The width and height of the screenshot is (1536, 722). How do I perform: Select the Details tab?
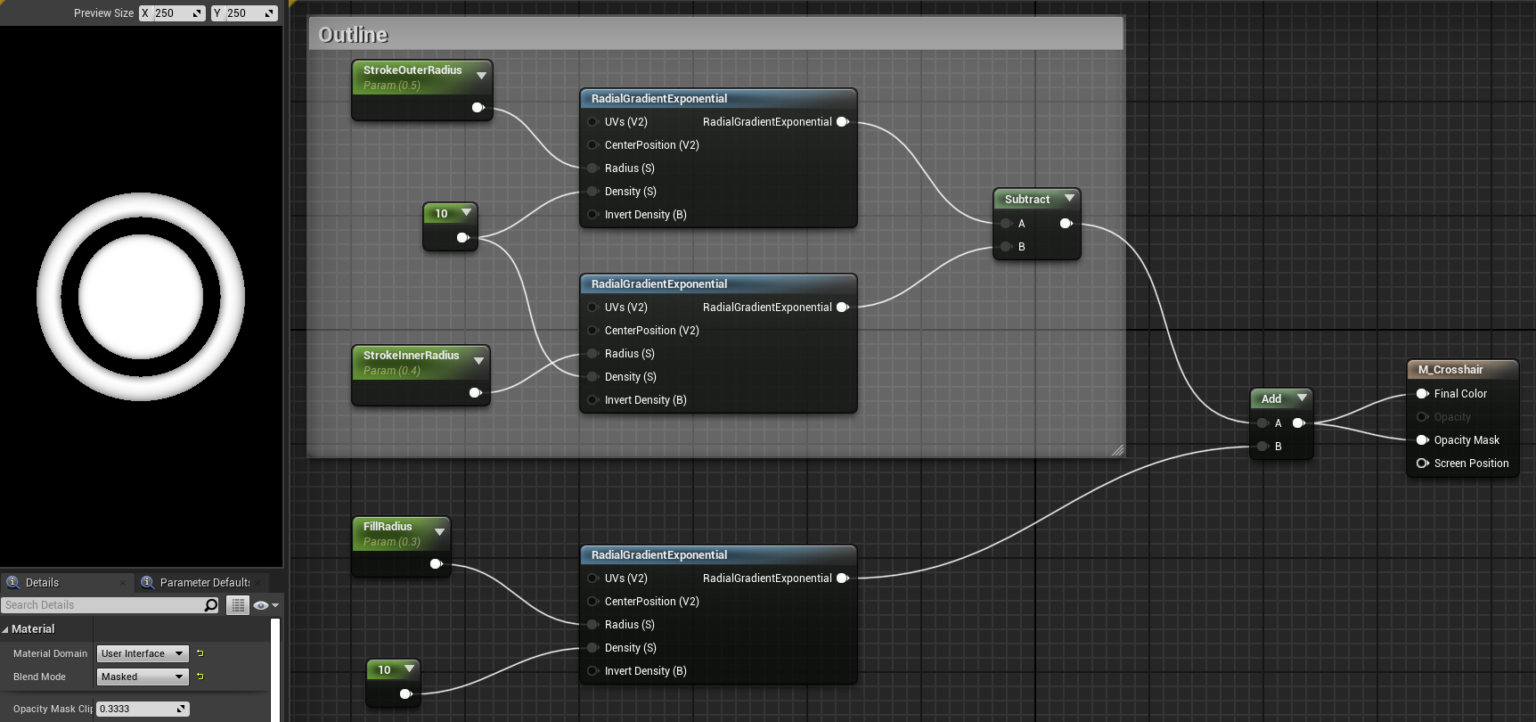(40, 582)
